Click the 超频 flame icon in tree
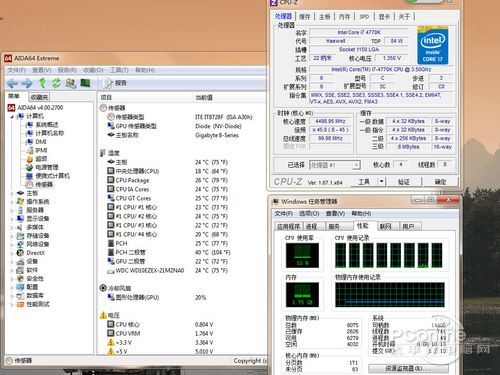The height and width of the screenshot is (375, 500). click(30, 159)
